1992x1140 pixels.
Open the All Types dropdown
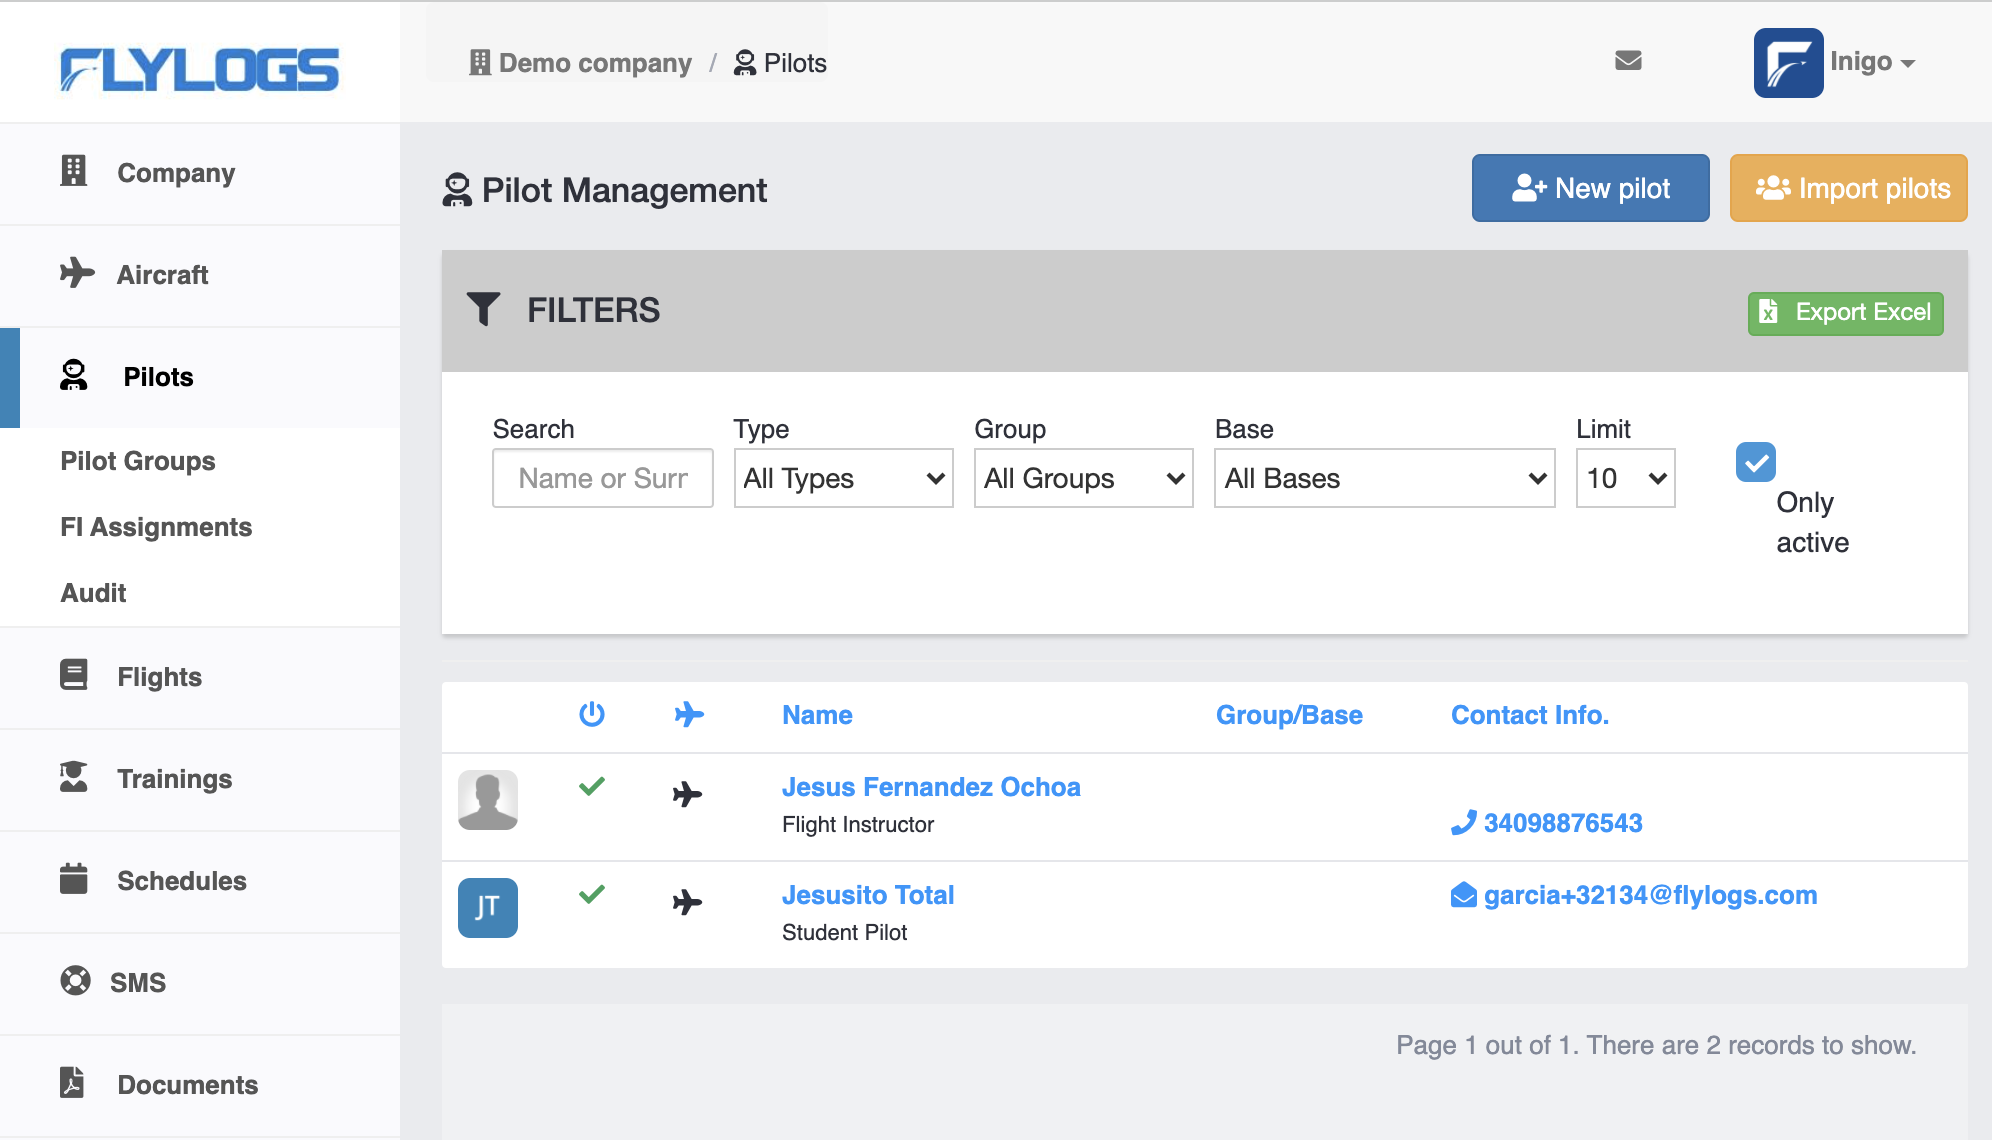click(x=843, y=478)
